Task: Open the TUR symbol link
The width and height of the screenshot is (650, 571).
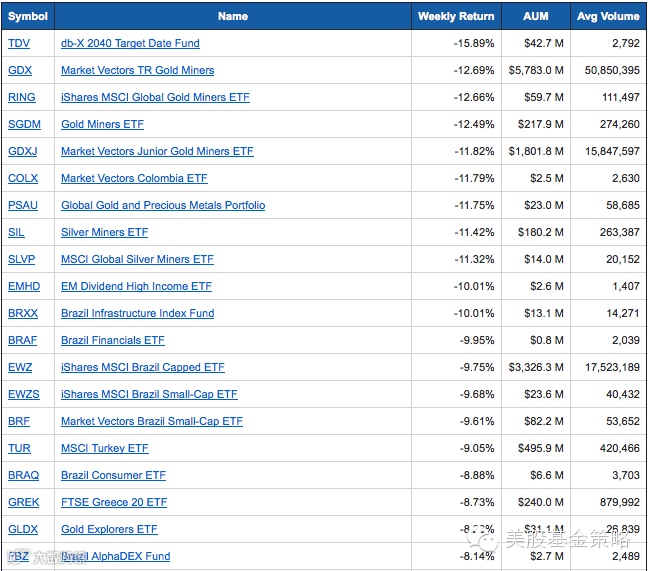Action: [x=19, y=448]
